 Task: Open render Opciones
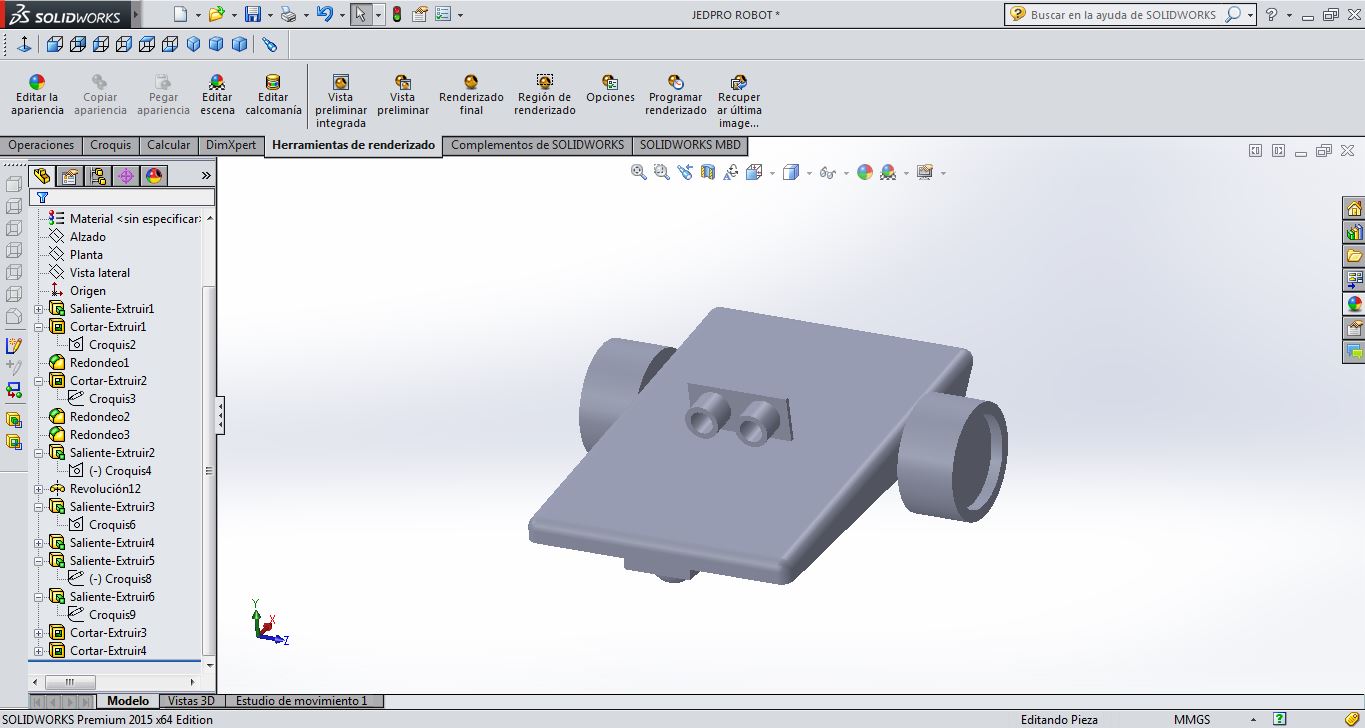pyautogui.click(x=610, y=90)
